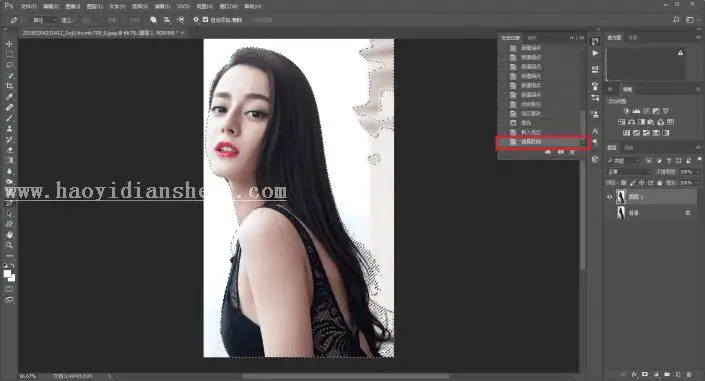705x381 pixels.
Task: Click the background color swatch
Action: (12, 278)
